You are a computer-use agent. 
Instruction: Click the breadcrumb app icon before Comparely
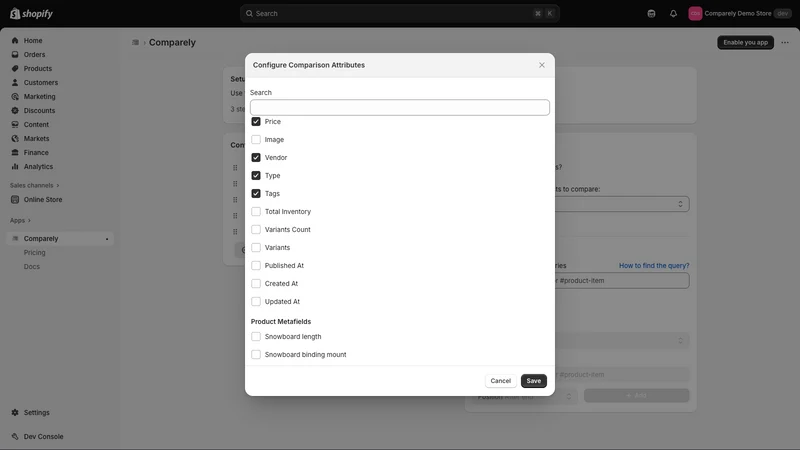pos(135,42)
